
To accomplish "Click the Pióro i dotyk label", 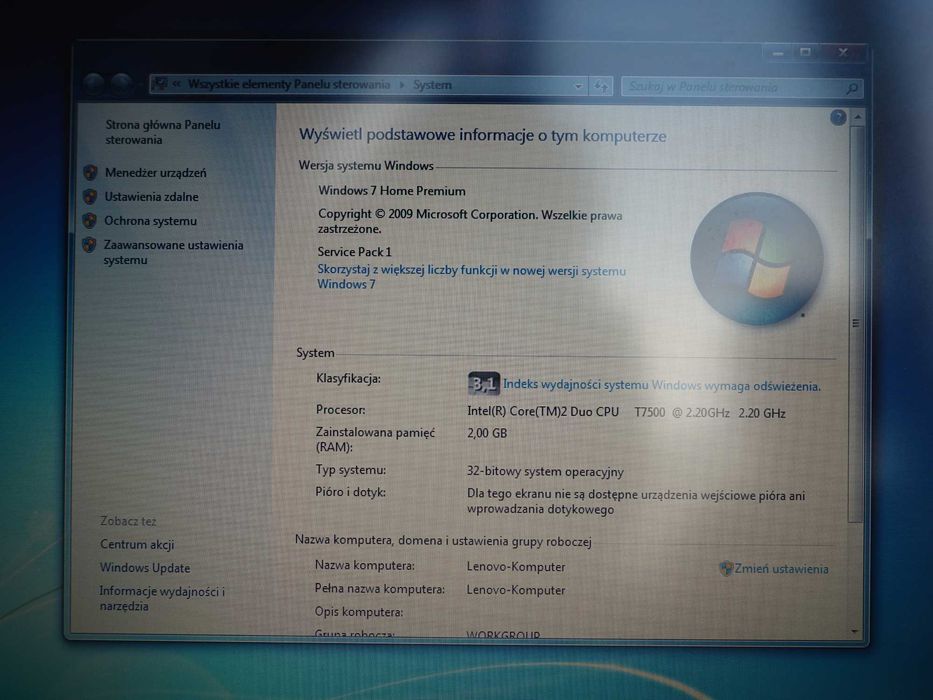I will pyautogui.click(x=350, y=492).
